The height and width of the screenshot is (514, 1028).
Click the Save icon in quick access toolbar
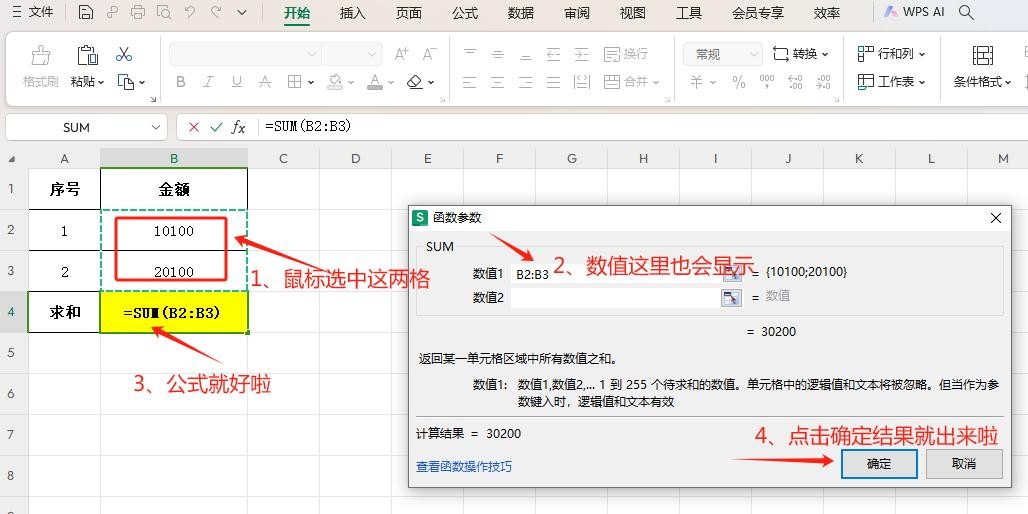86,13
